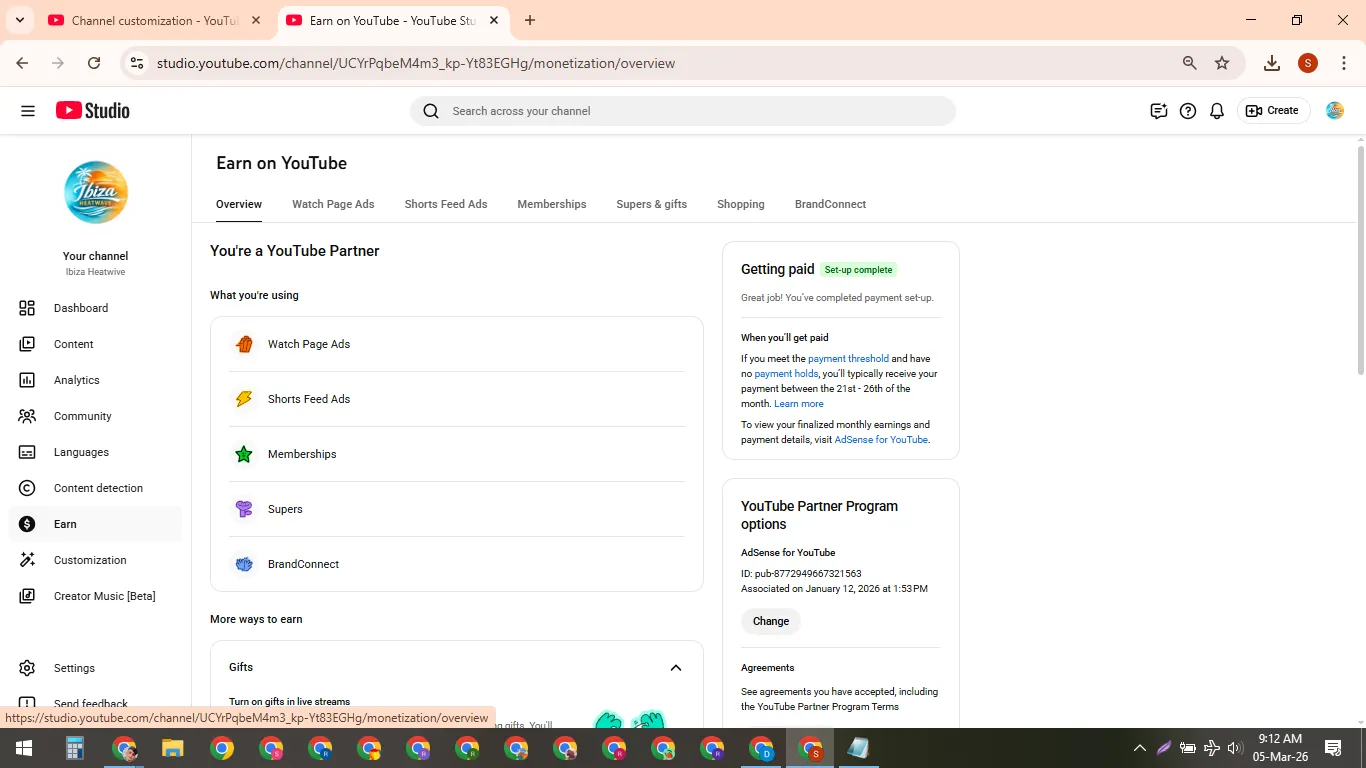This screenshot has width=1366, height=768.
Task: Bookmark this page with the star icon
Action: [1222, 63]
